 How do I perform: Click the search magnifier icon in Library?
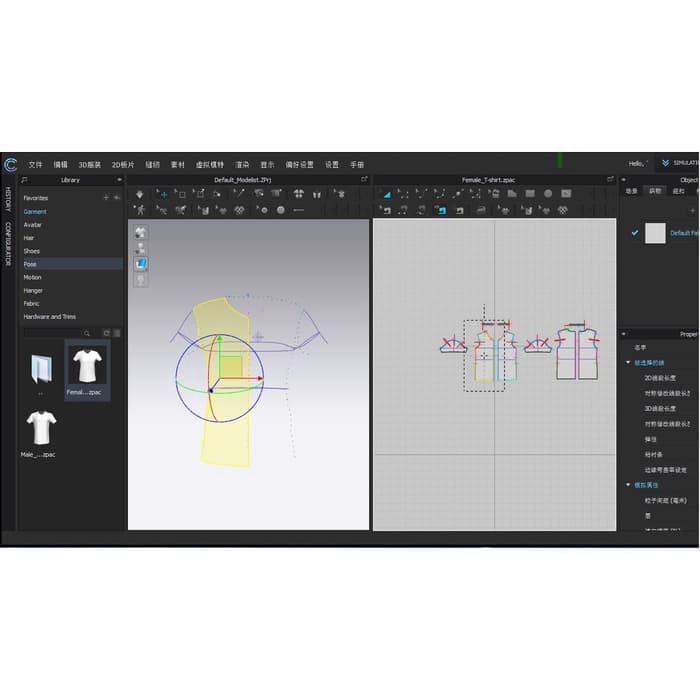tap(87, 333)
